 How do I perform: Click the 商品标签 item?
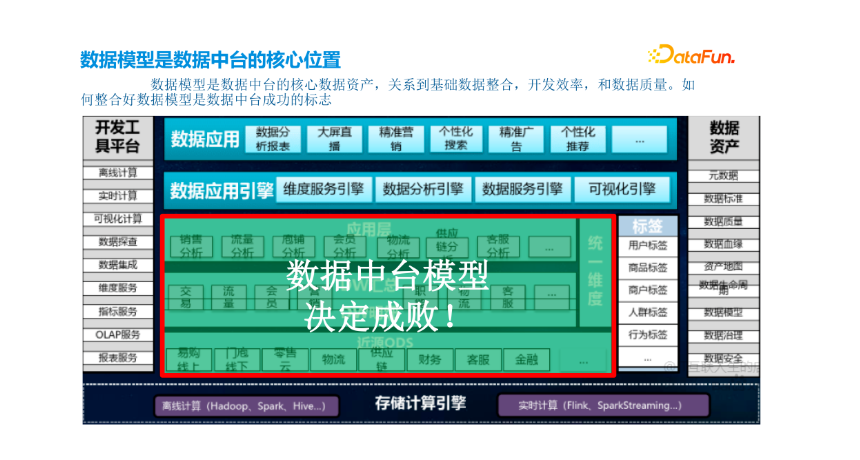click(648, 268)
